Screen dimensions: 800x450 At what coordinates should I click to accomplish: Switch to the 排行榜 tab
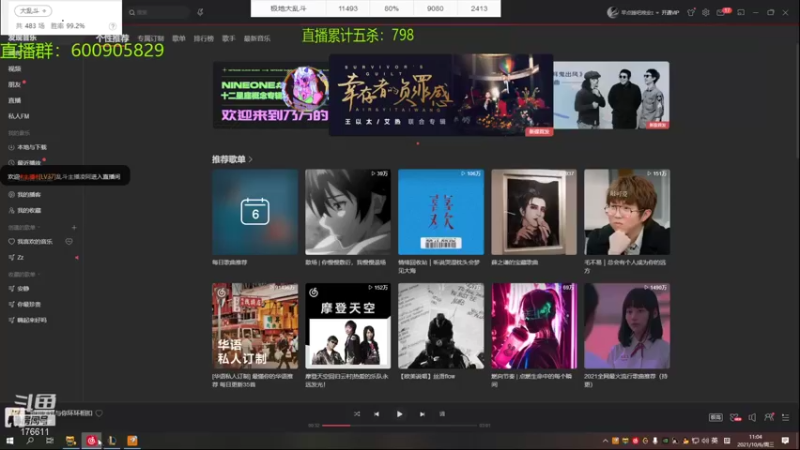click(204, 38)
